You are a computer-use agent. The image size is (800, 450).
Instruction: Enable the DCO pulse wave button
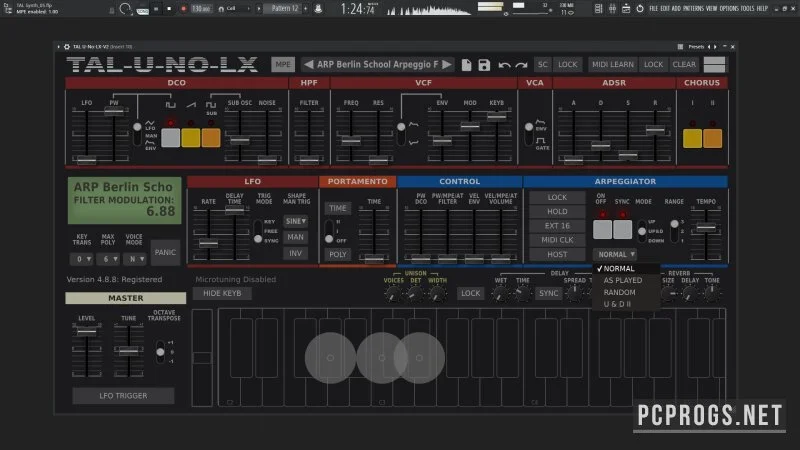pos(170,138)
